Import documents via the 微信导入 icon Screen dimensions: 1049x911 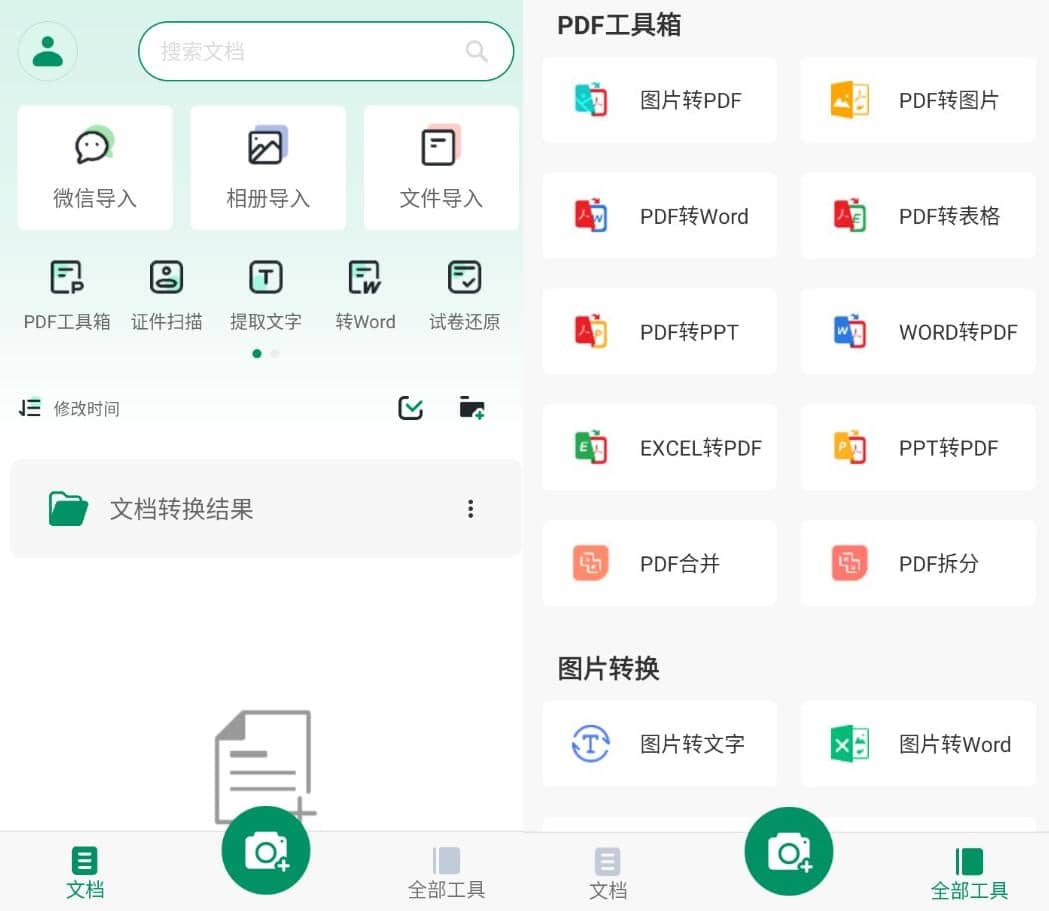tap(94, 167)
